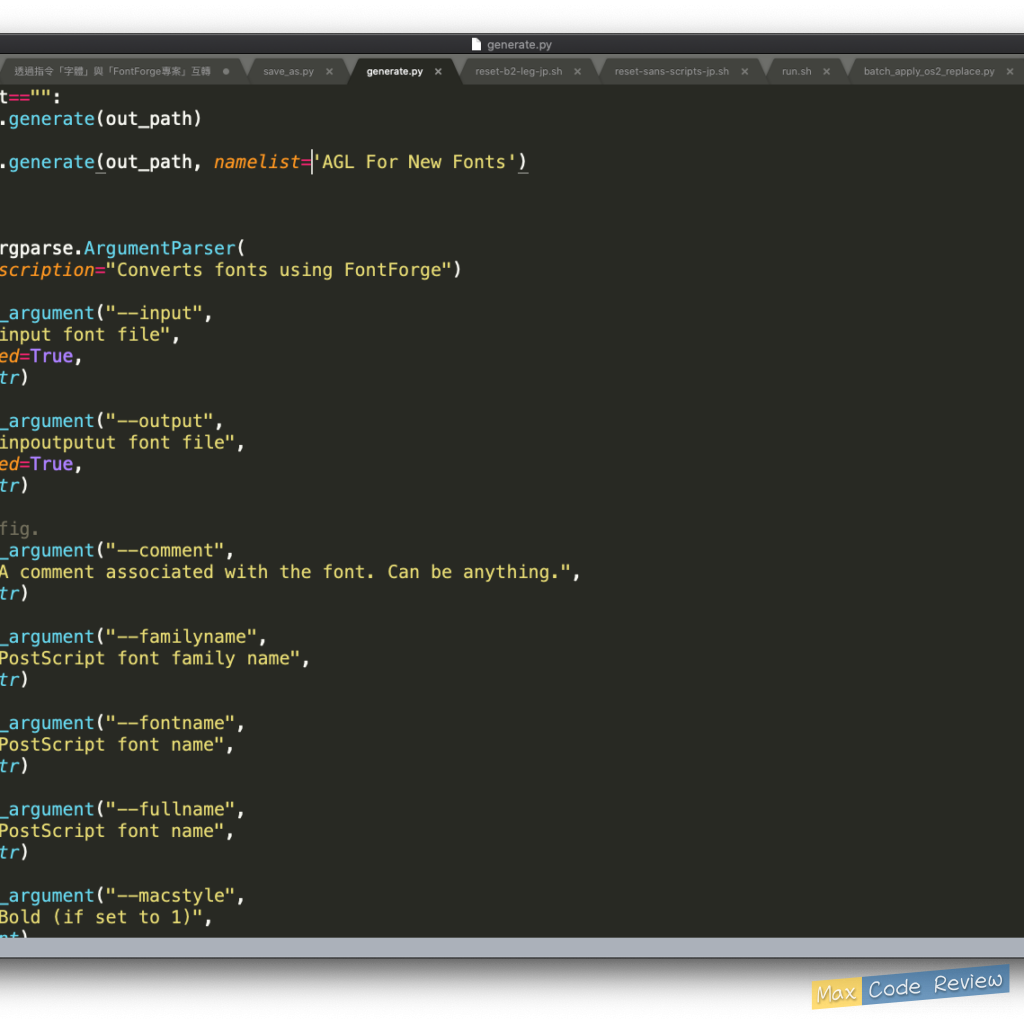1024x1024 pixels.
Task: Close the run.sh tab
Action: [826, 72]
